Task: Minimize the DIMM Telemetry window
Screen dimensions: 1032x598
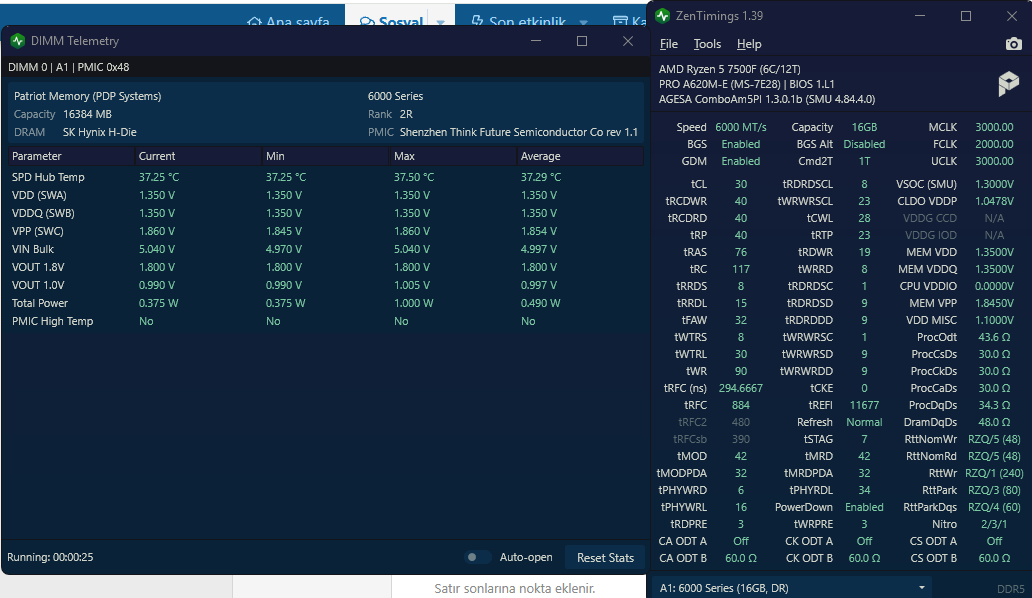Action: click(536, 41)
